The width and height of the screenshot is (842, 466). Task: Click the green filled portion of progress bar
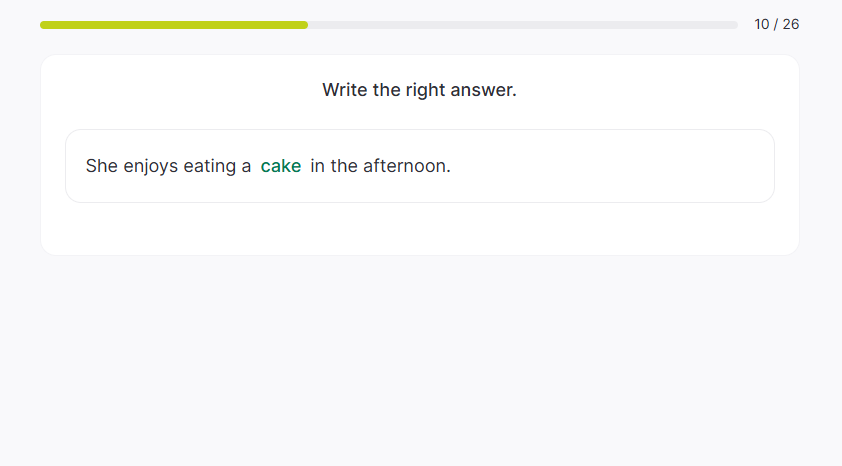[x=174, y=25]
